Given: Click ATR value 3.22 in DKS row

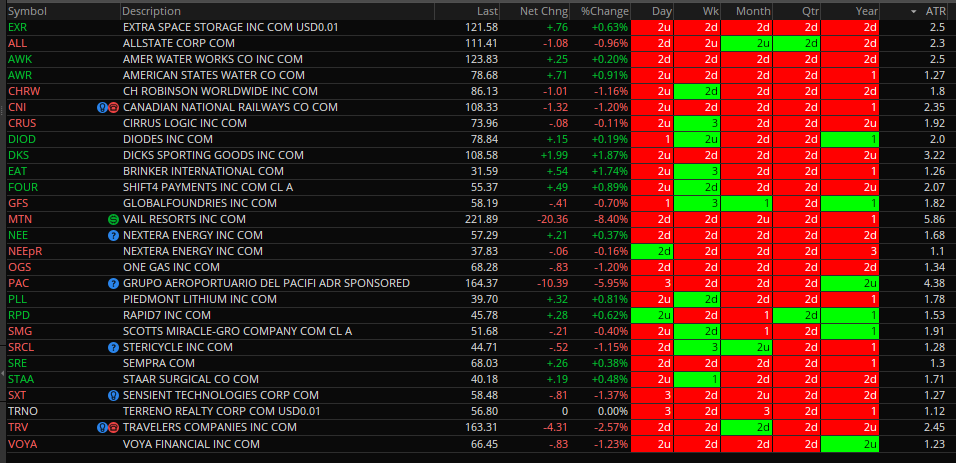Looking at the screenshot, I should pyautogui.click(x=936, y=155).
